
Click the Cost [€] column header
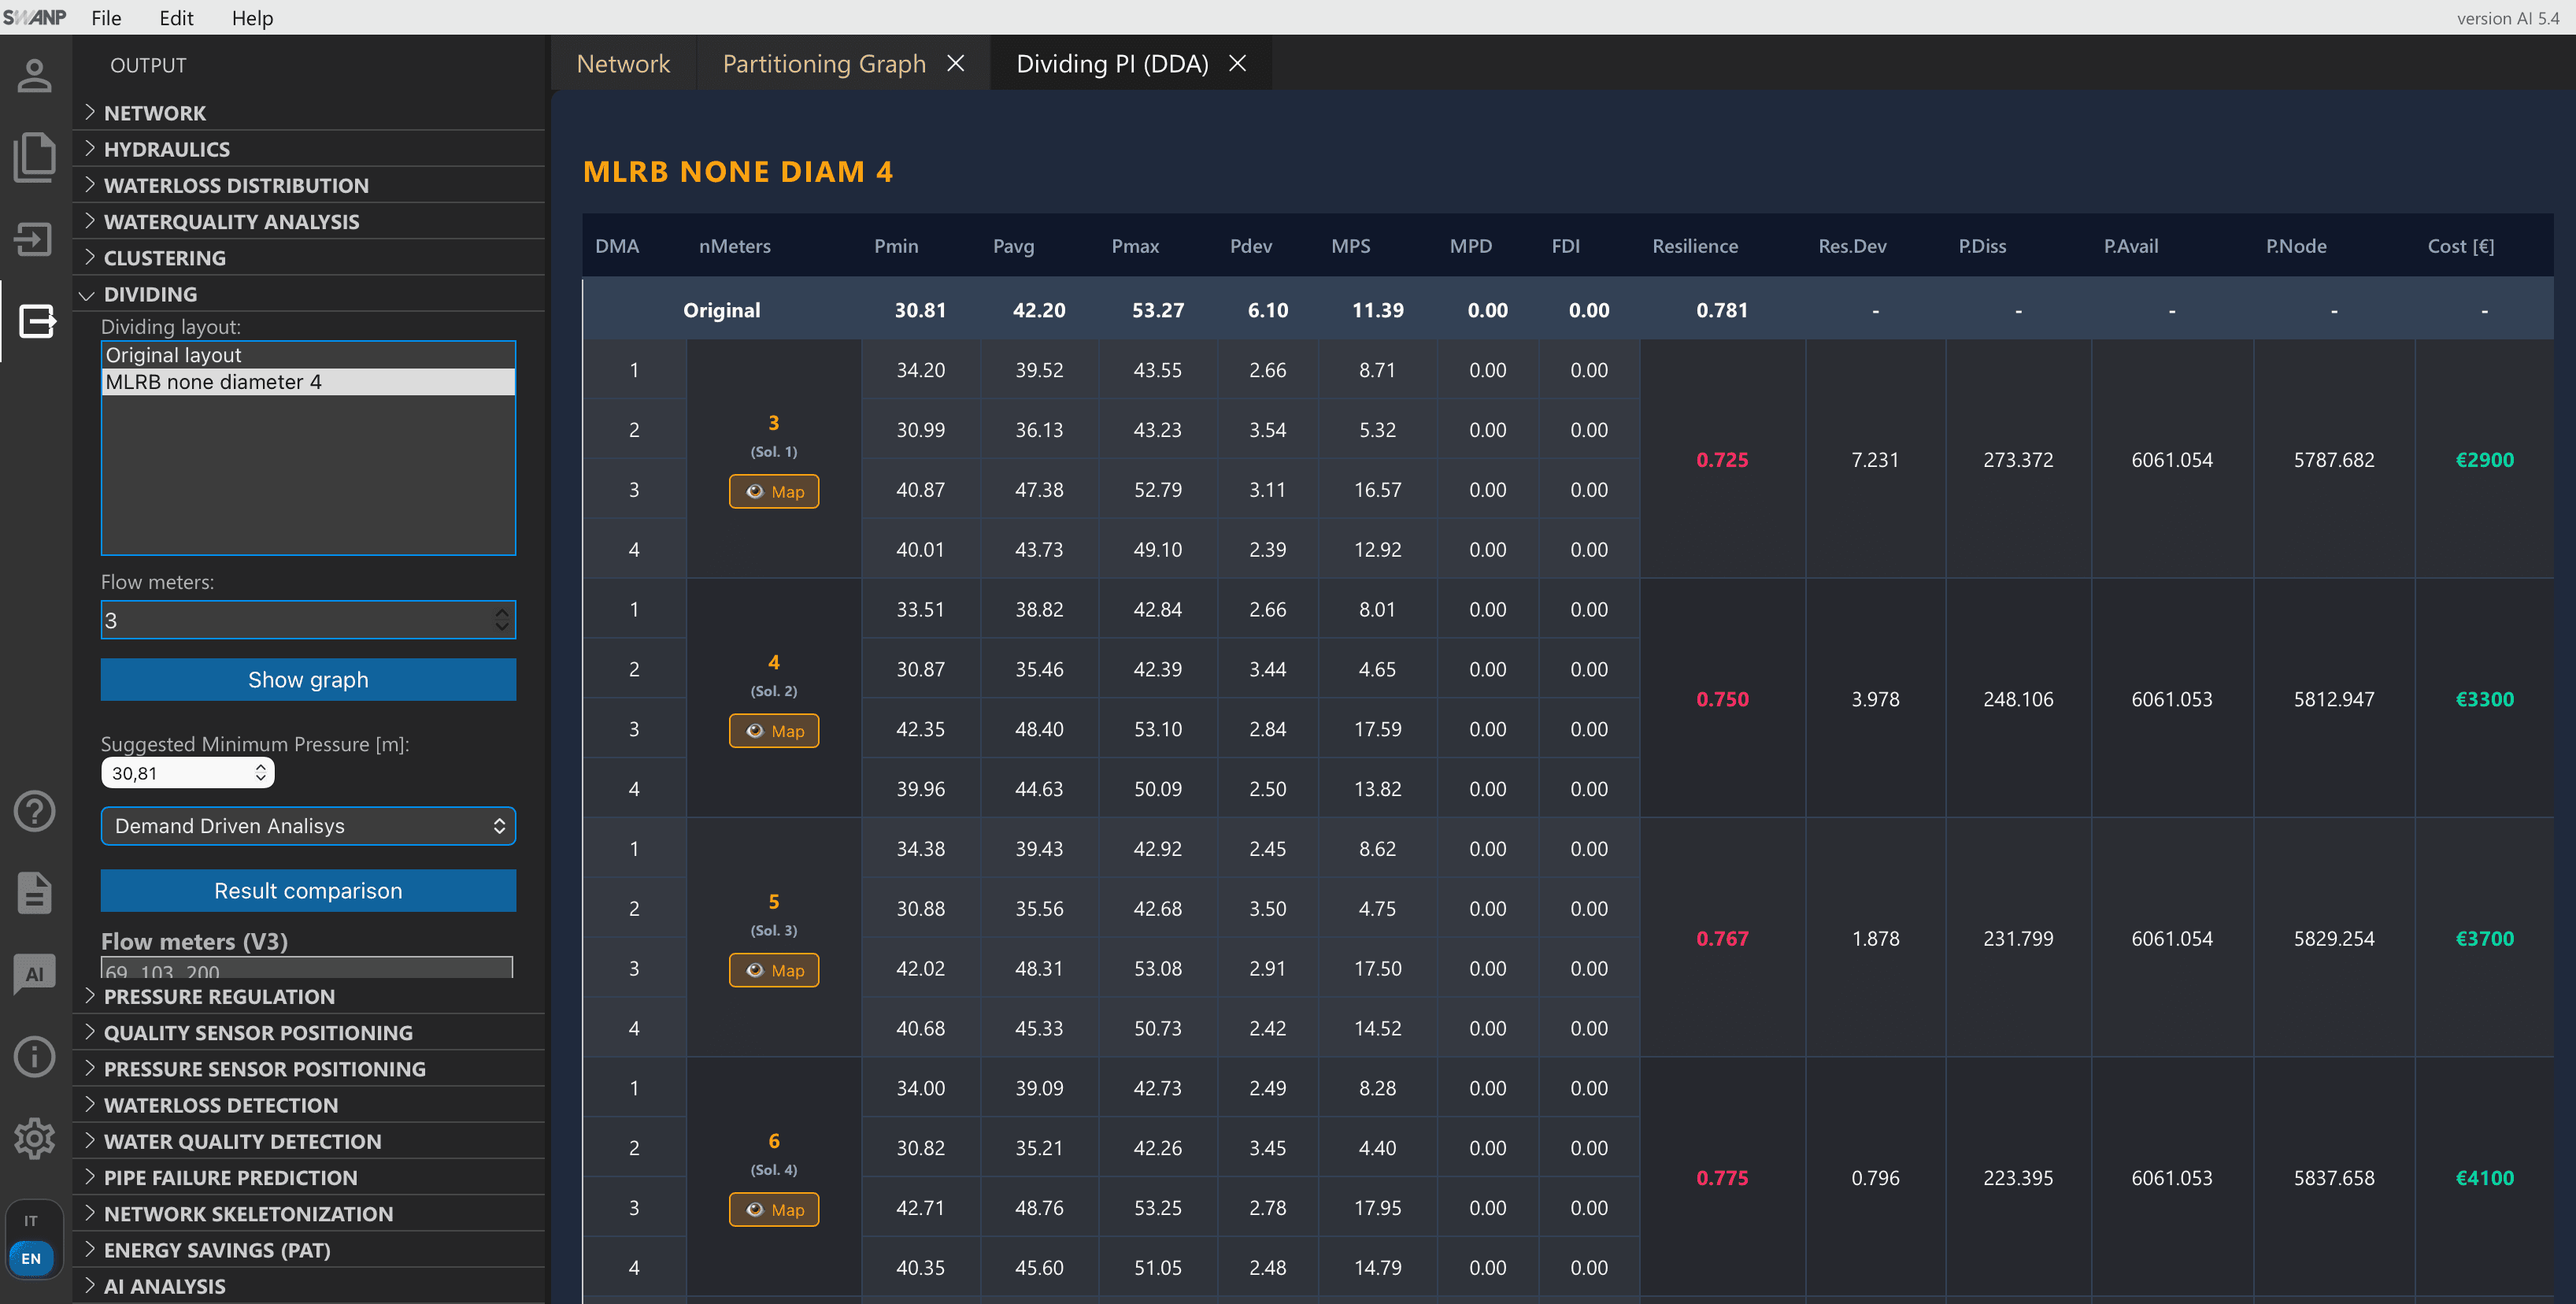tap(2460, 246)
